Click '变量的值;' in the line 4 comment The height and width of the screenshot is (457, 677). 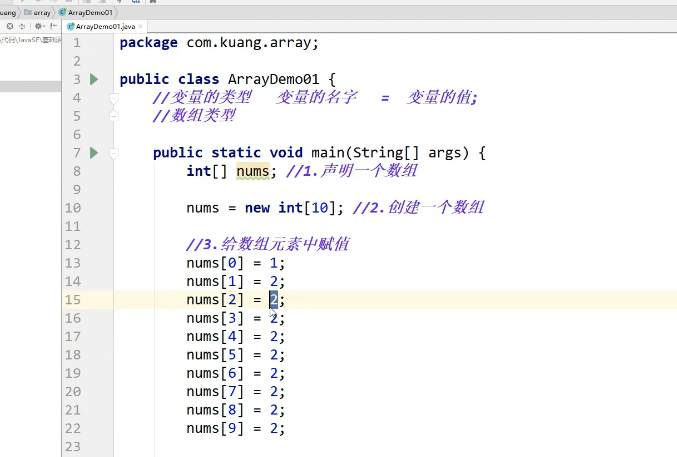(x=442, y=98)
